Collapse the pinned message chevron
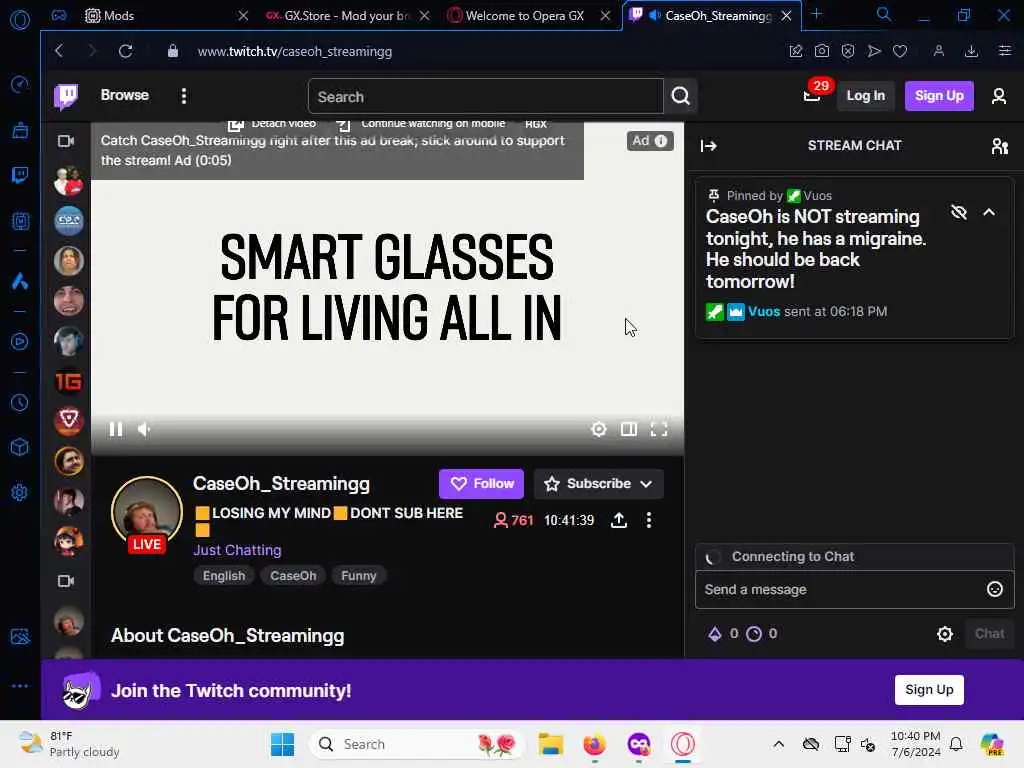1024x768 pixels. point(989,212)
